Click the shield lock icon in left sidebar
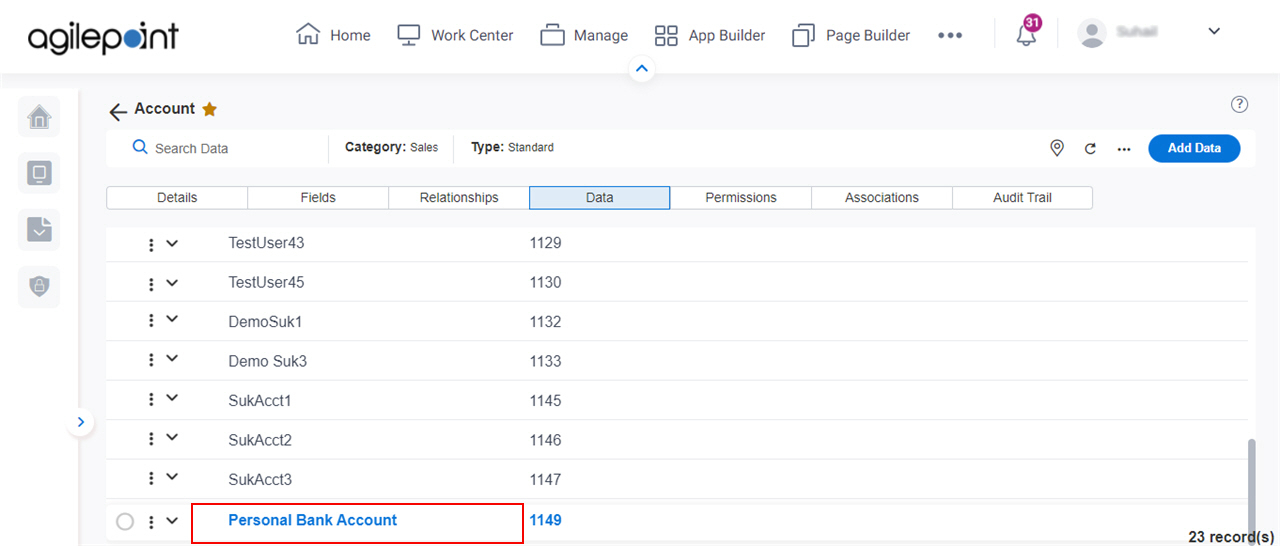The image size is (1280, 546). point(39,286)
